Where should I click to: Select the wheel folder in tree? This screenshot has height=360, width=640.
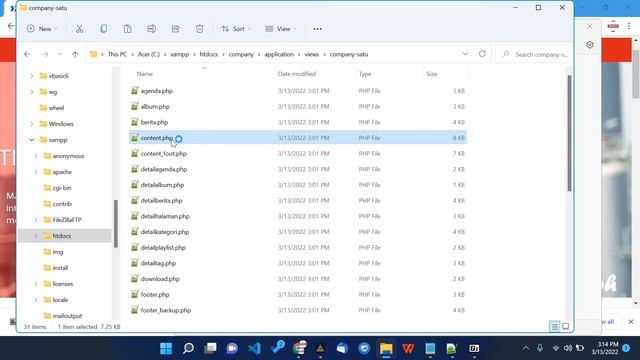tap(56, 108)
